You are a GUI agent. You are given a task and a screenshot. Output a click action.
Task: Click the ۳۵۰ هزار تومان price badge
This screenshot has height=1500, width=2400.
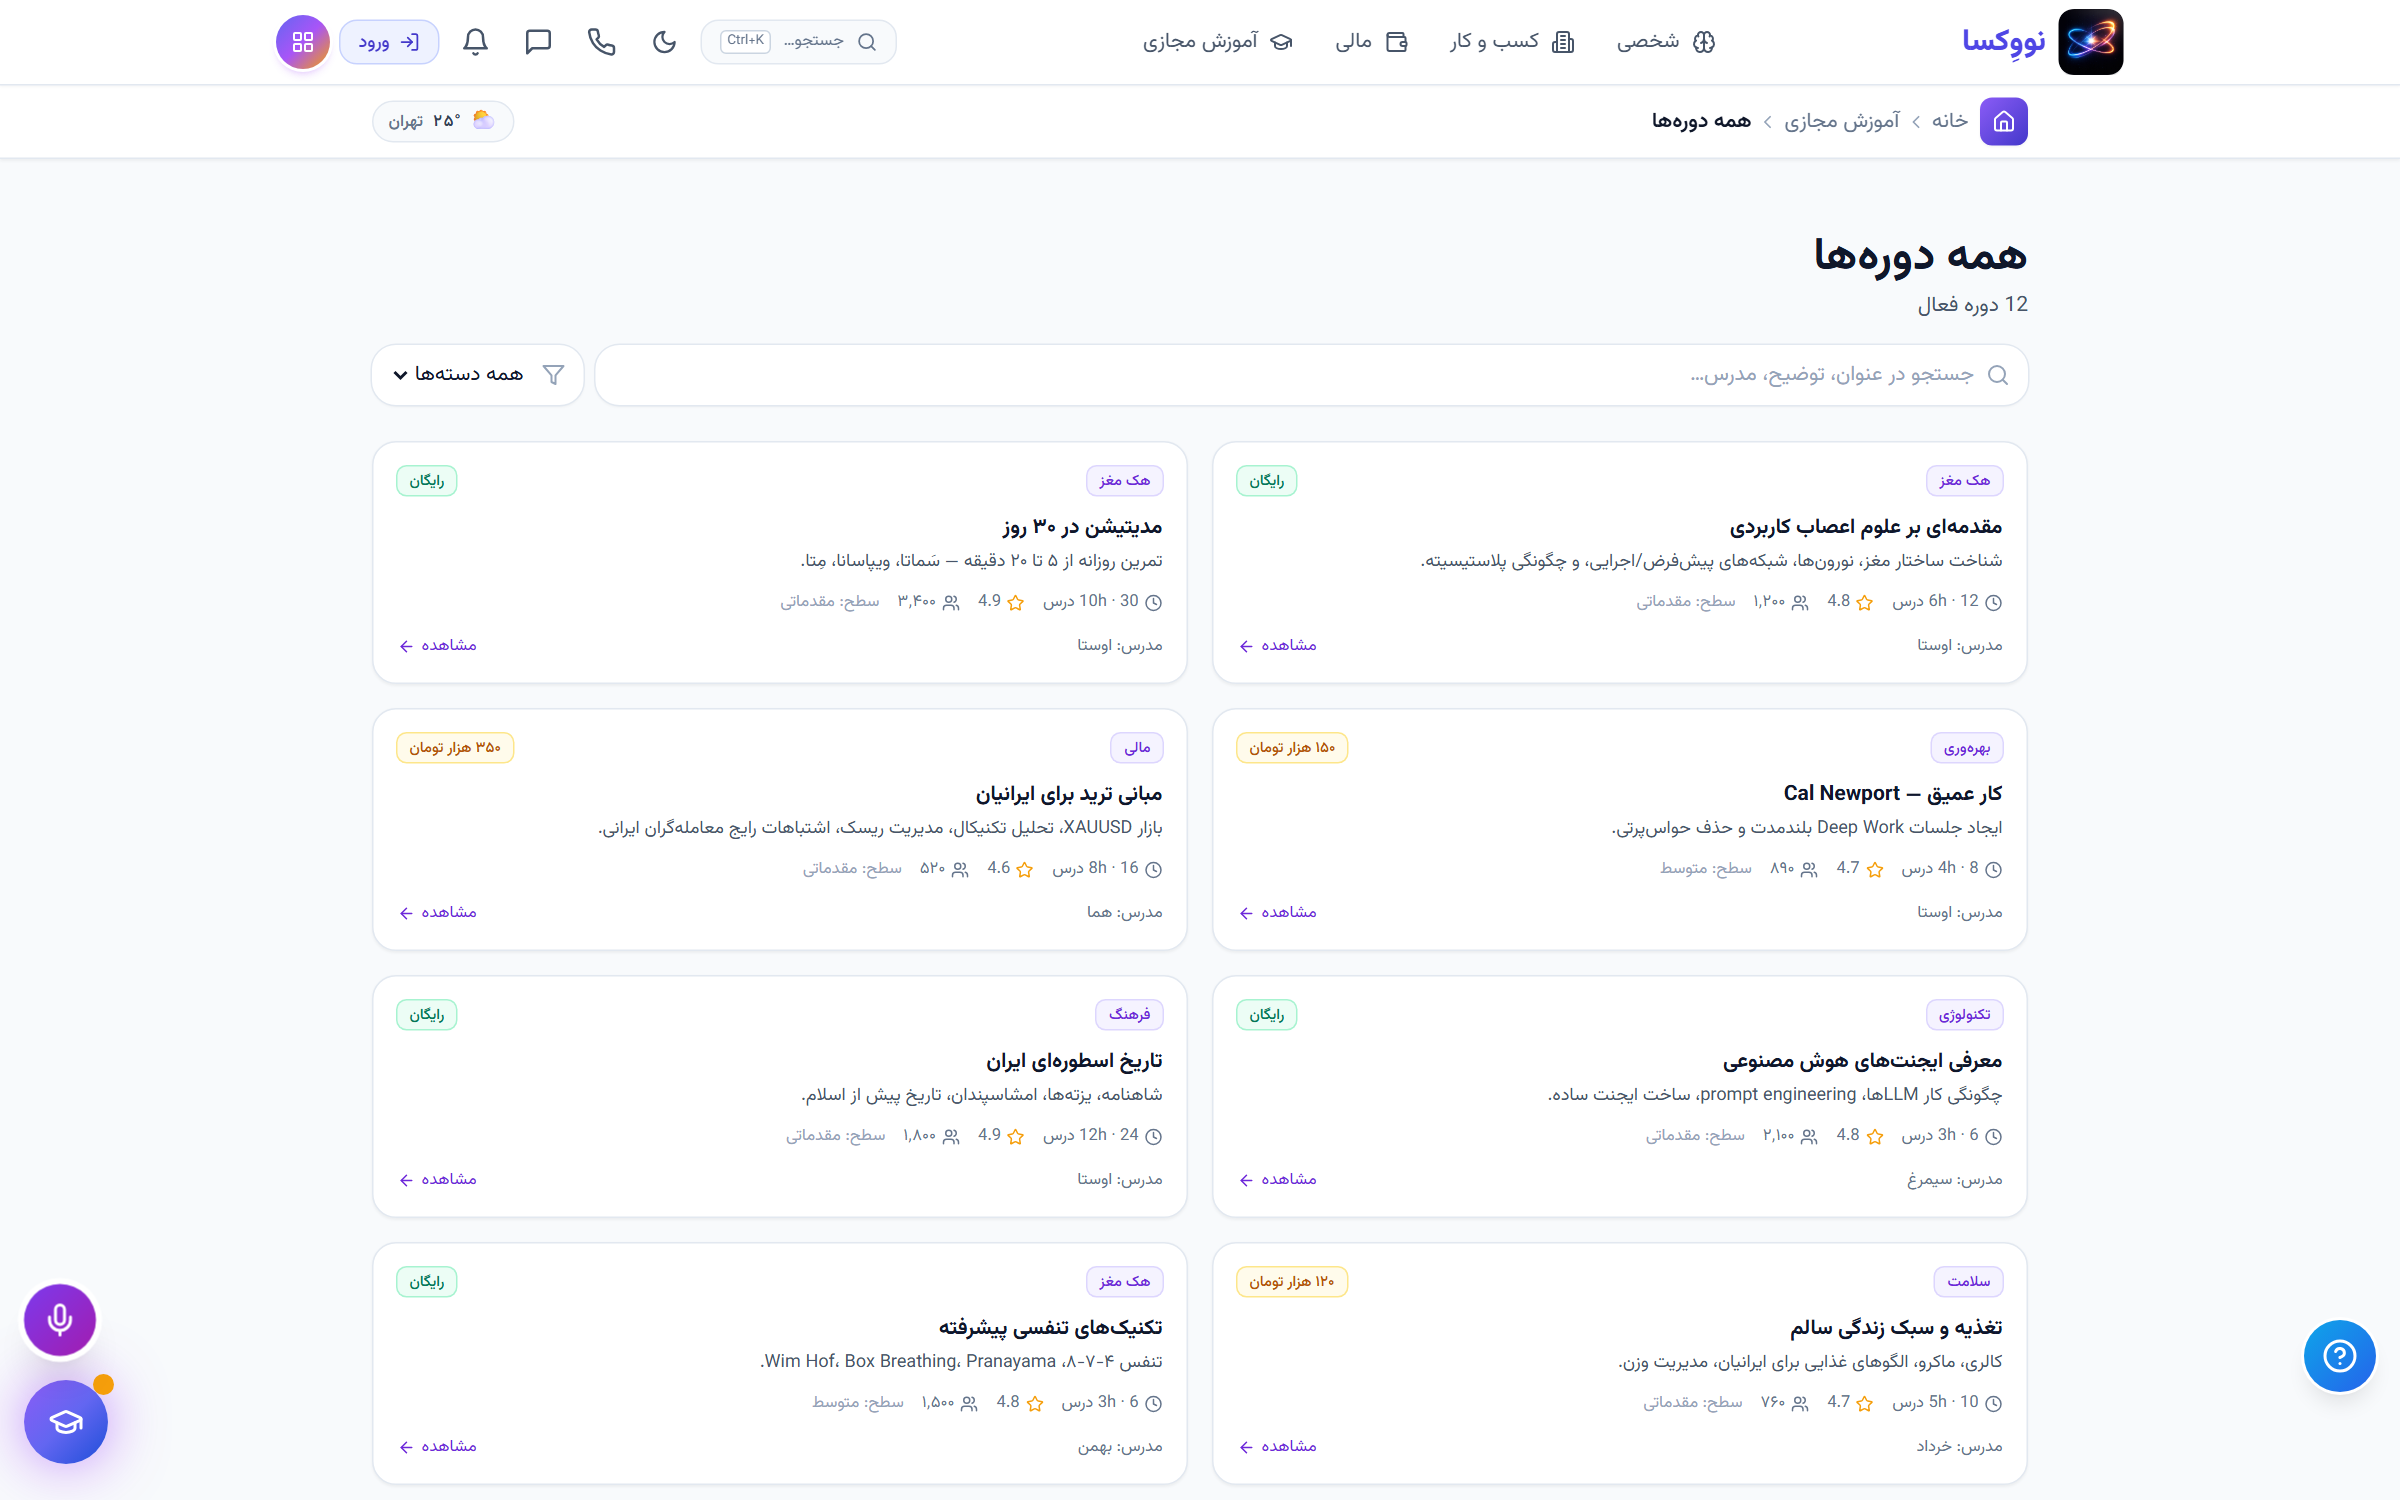tap(455, 748)
